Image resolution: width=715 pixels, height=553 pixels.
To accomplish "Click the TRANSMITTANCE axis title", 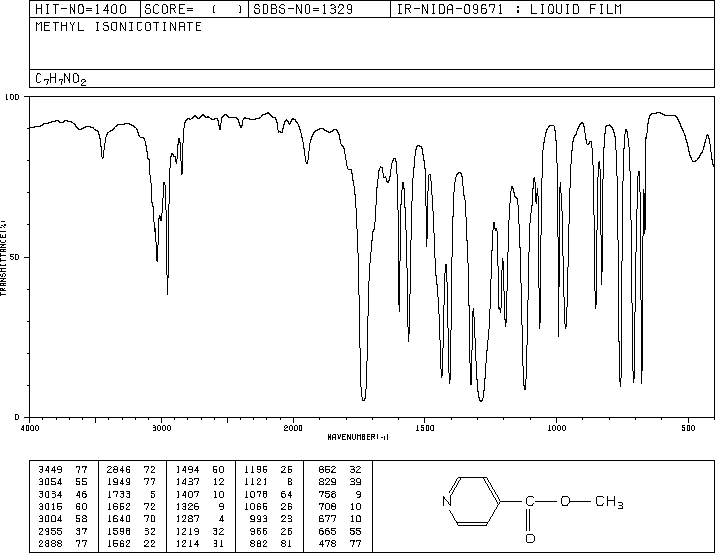I will (3, 258).
